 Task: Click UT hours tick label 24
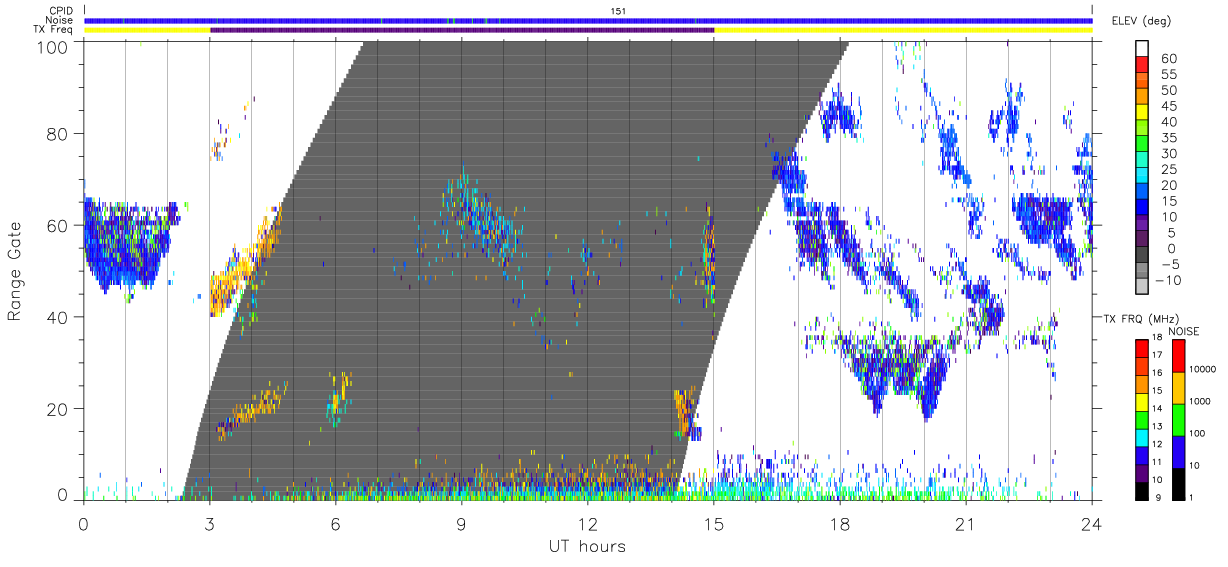click(1091, 523)
